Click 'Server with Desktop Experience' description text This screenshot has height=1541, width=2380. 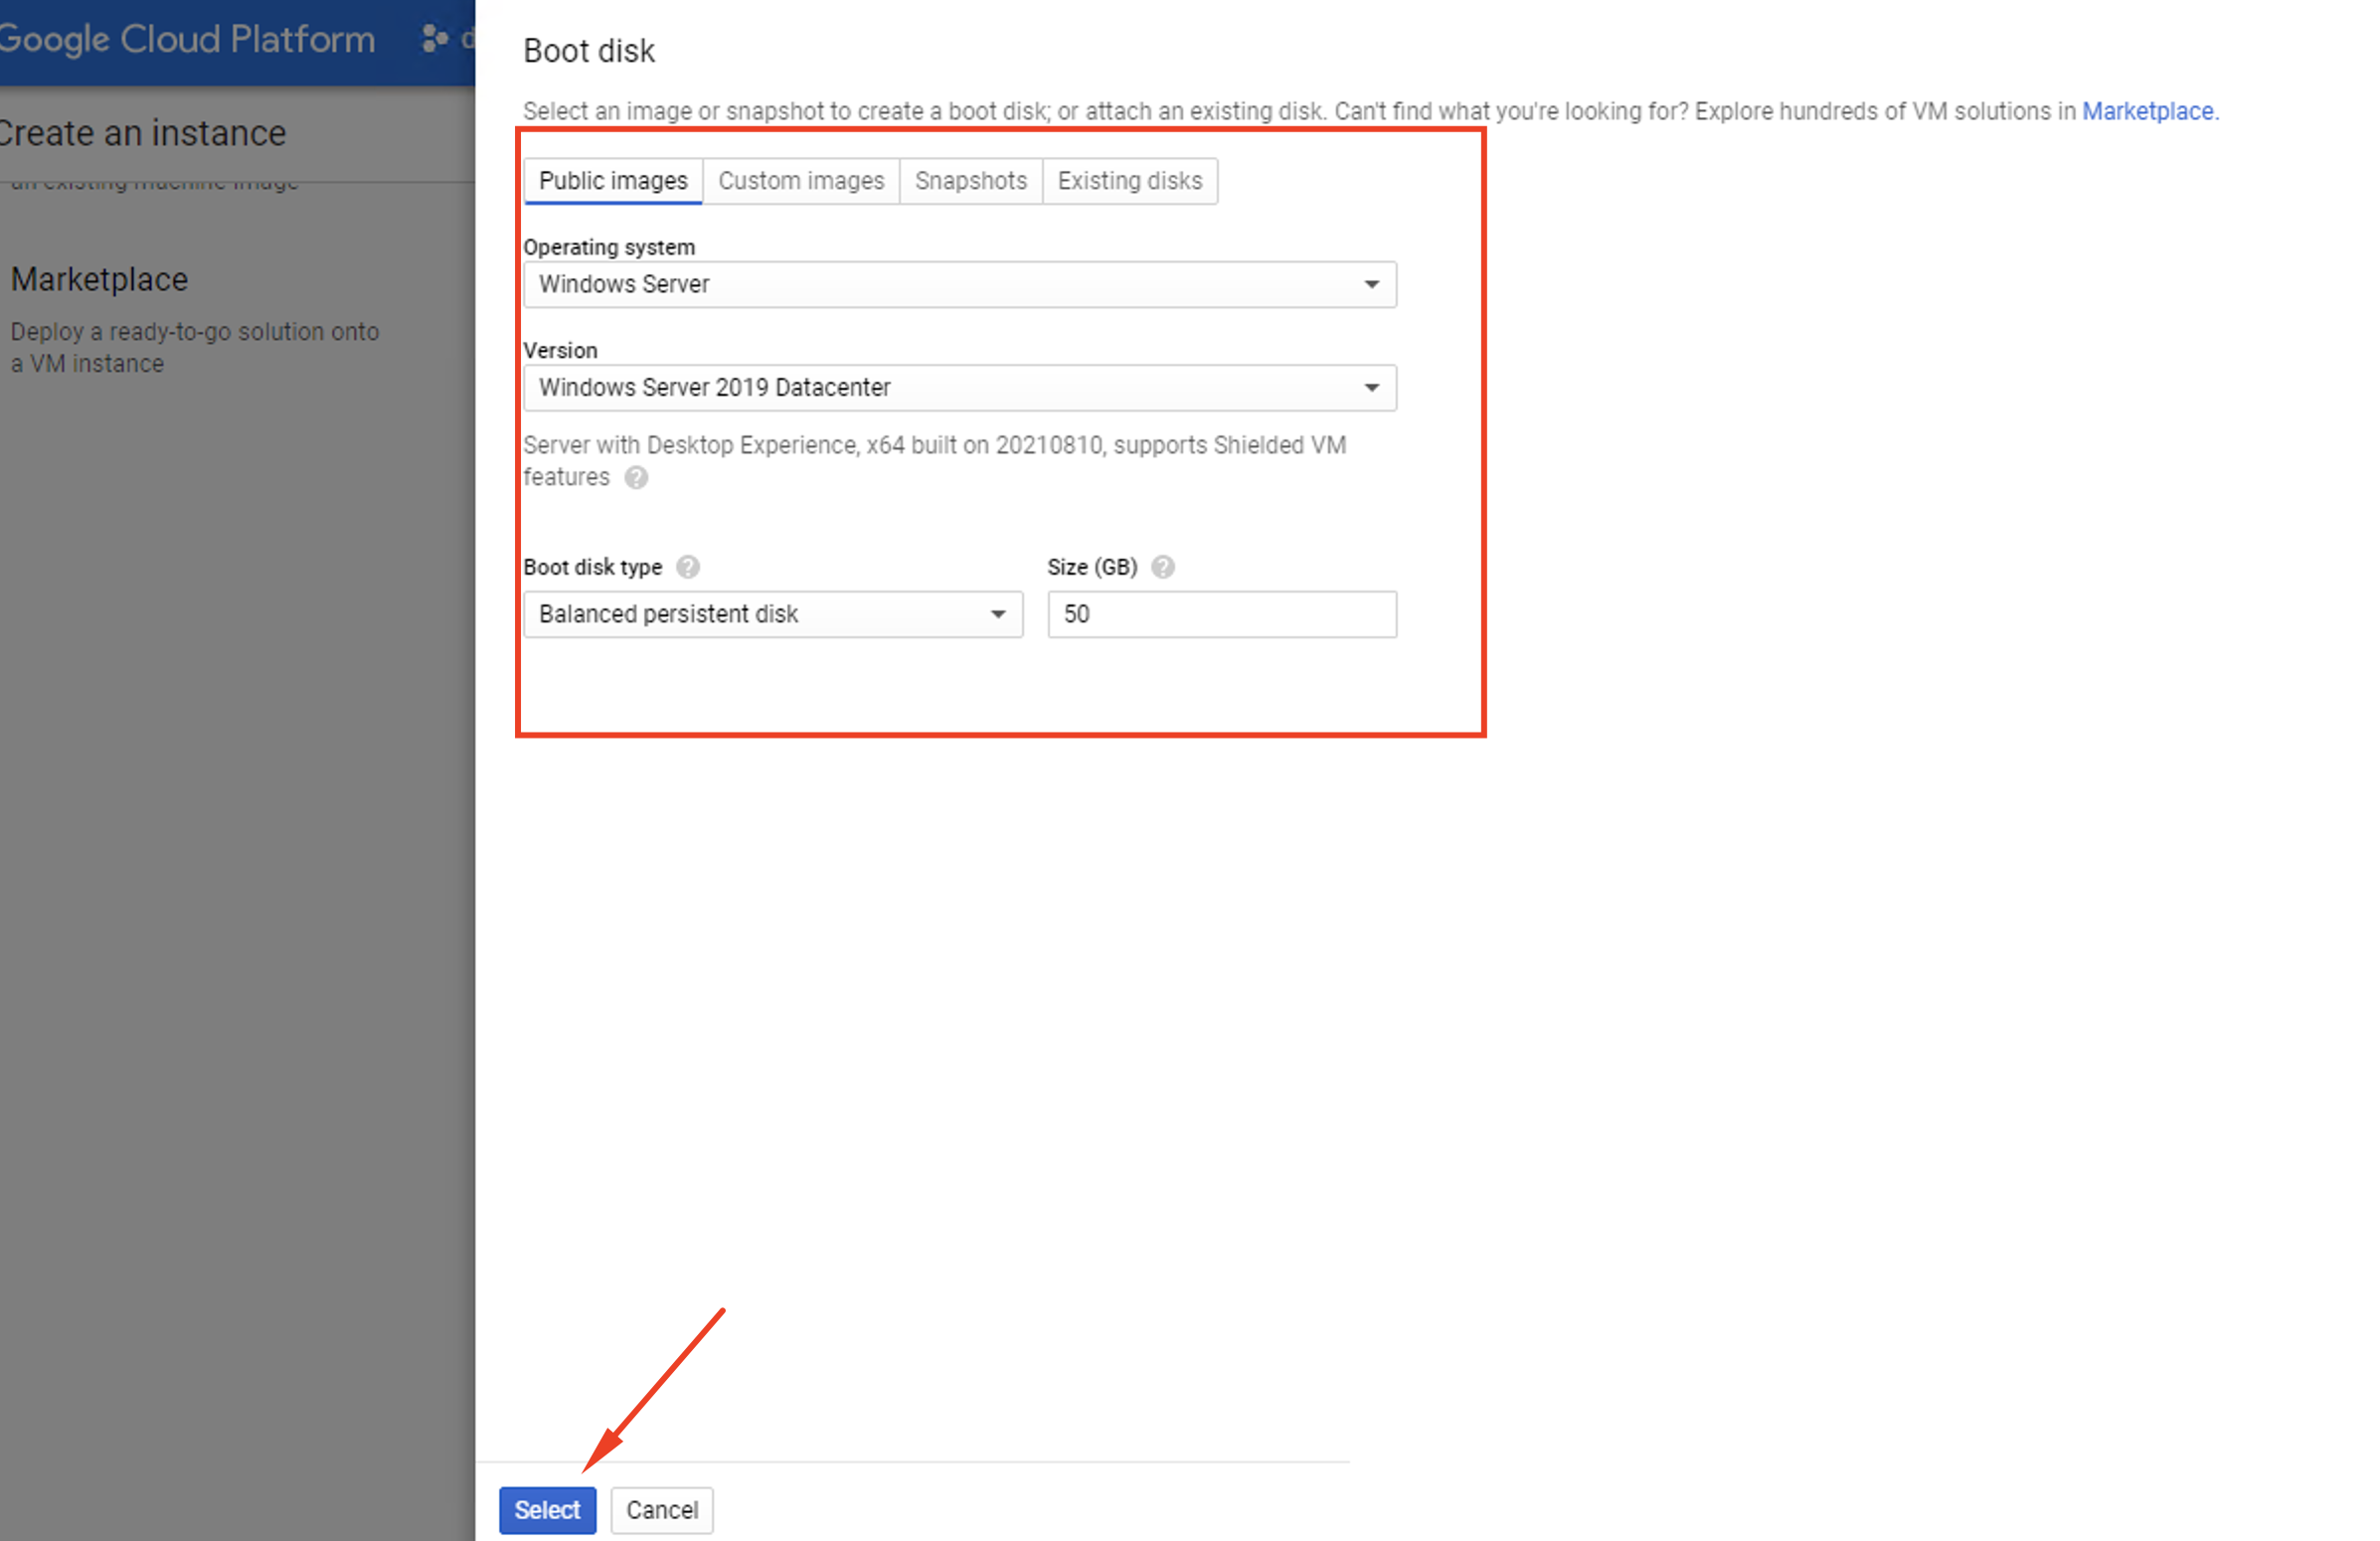934,461
